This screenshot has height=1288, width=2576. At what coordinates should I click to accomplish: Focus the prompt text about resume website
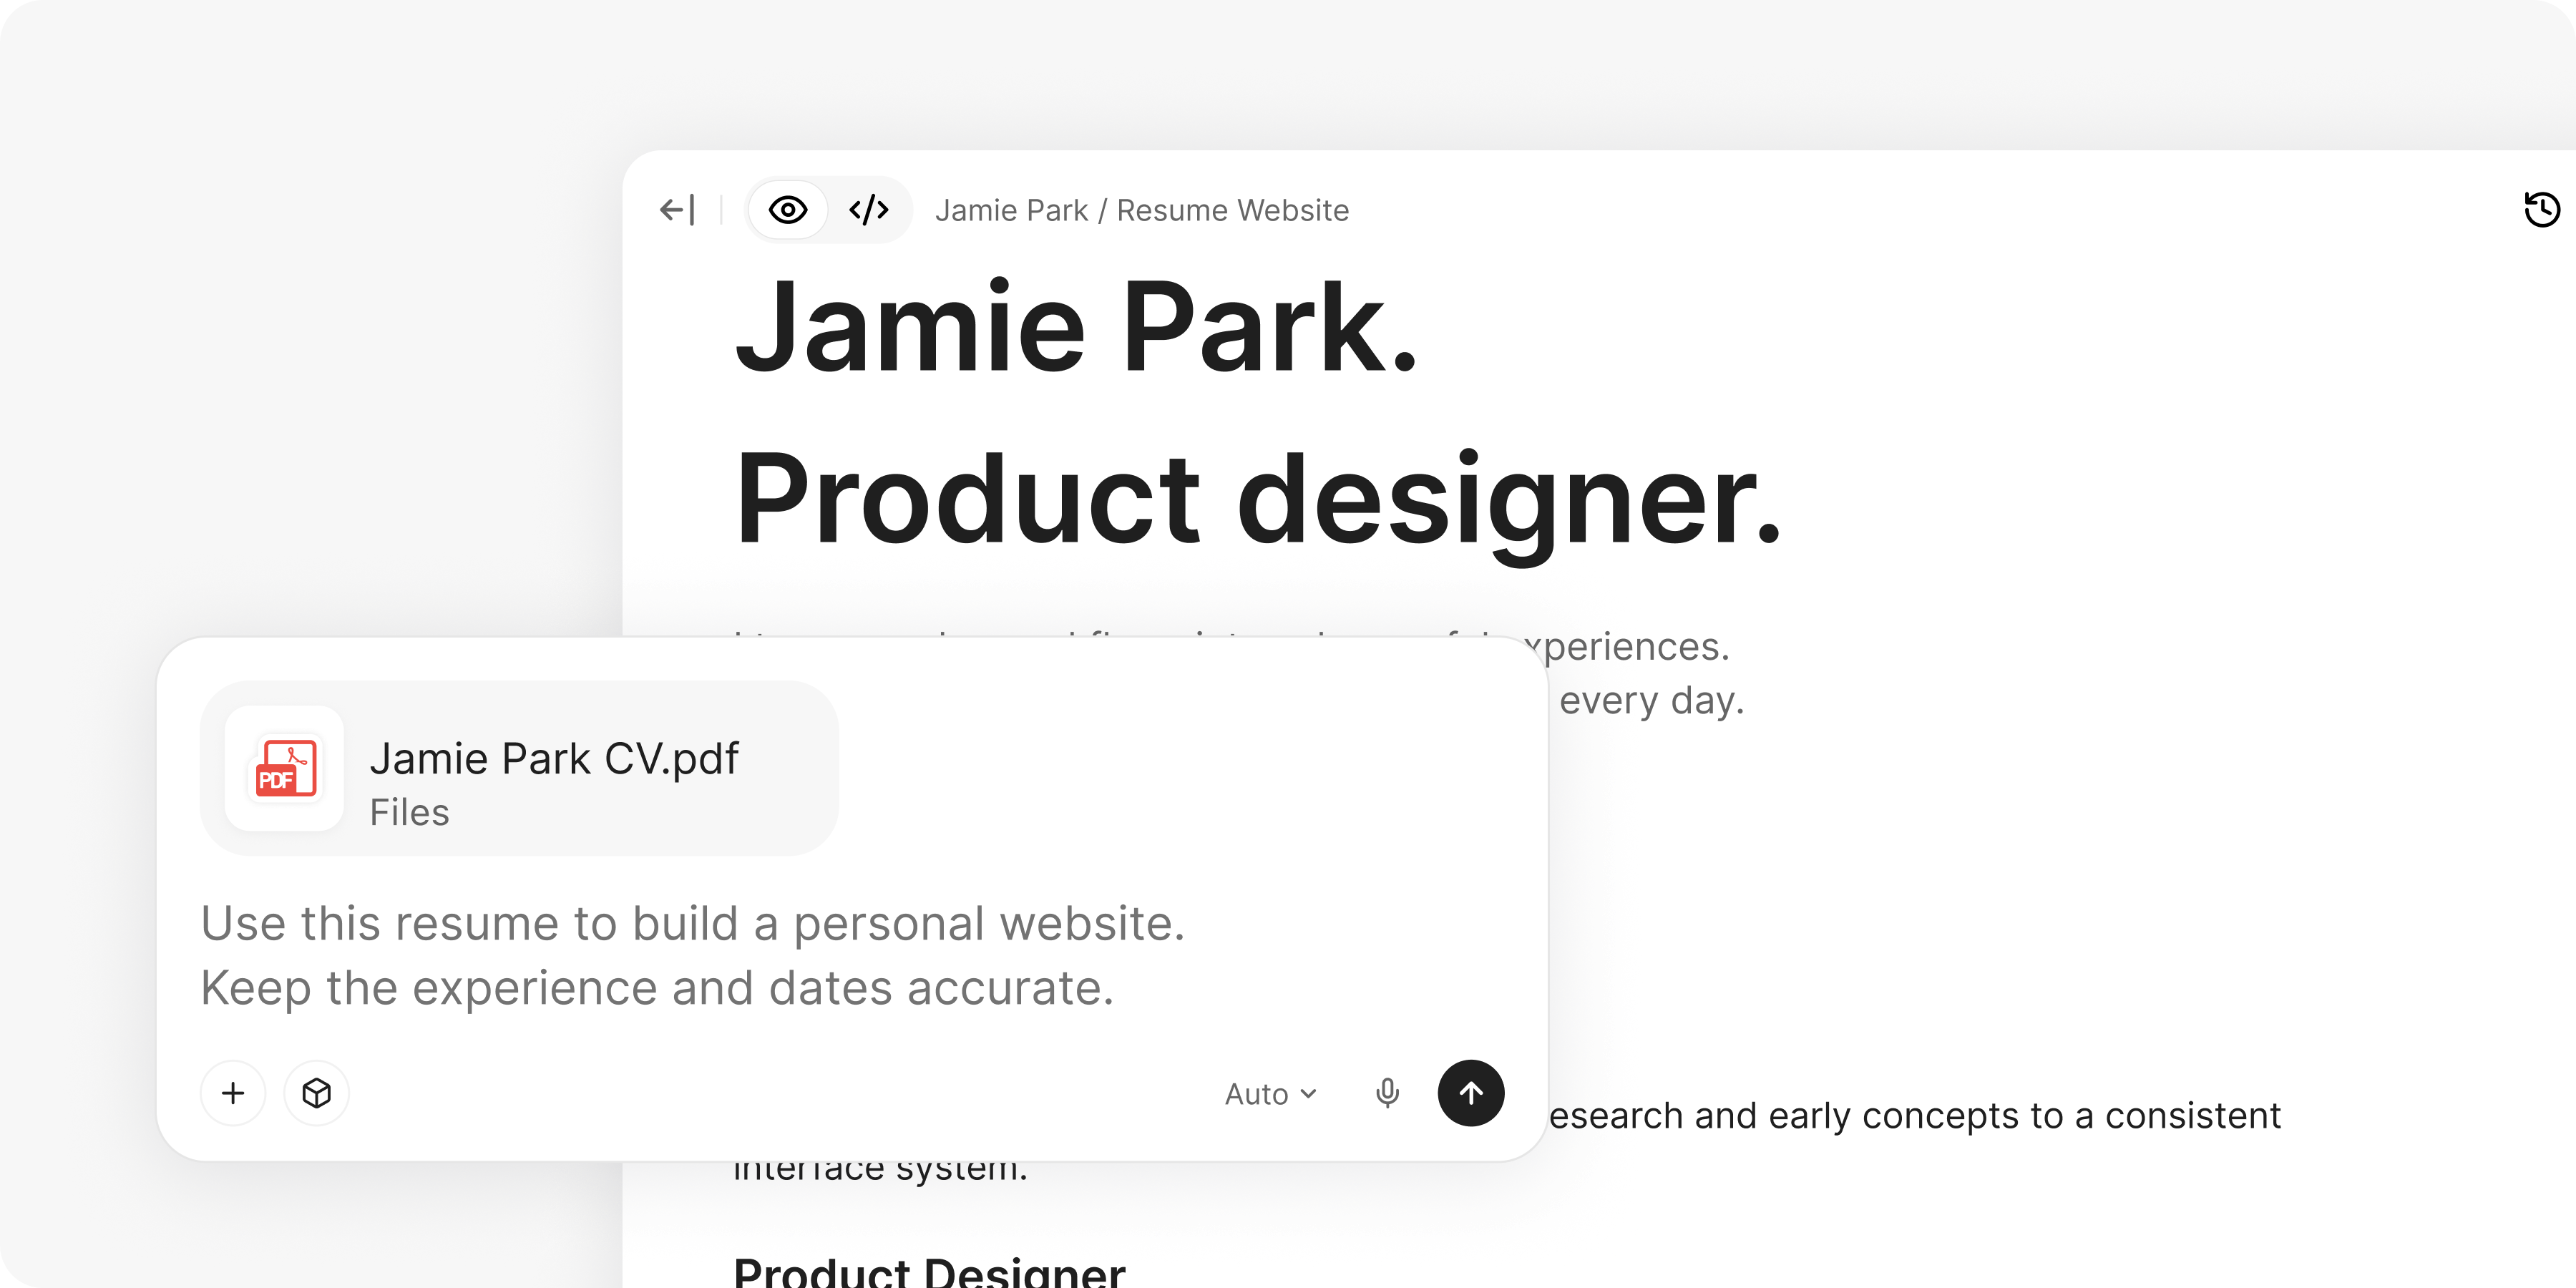pyautogui.click(x=692, y=955)
